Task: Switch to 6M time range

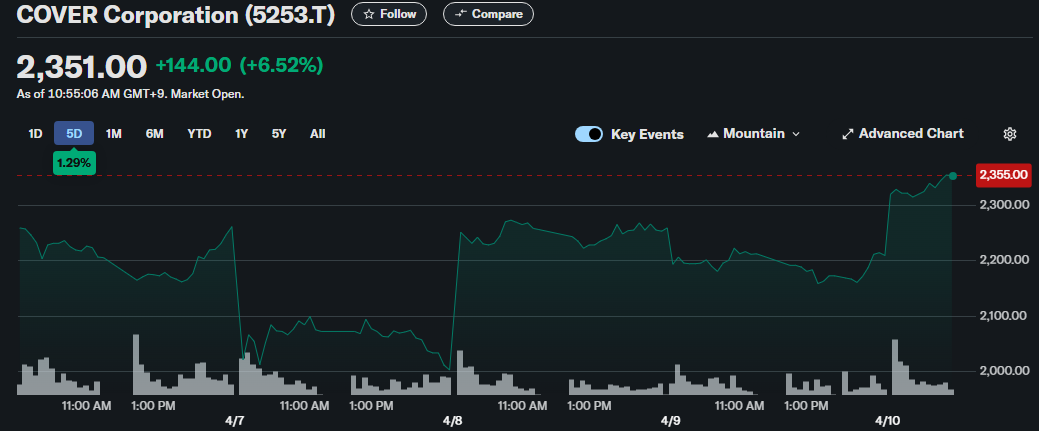Action: [x=154, y=133]
